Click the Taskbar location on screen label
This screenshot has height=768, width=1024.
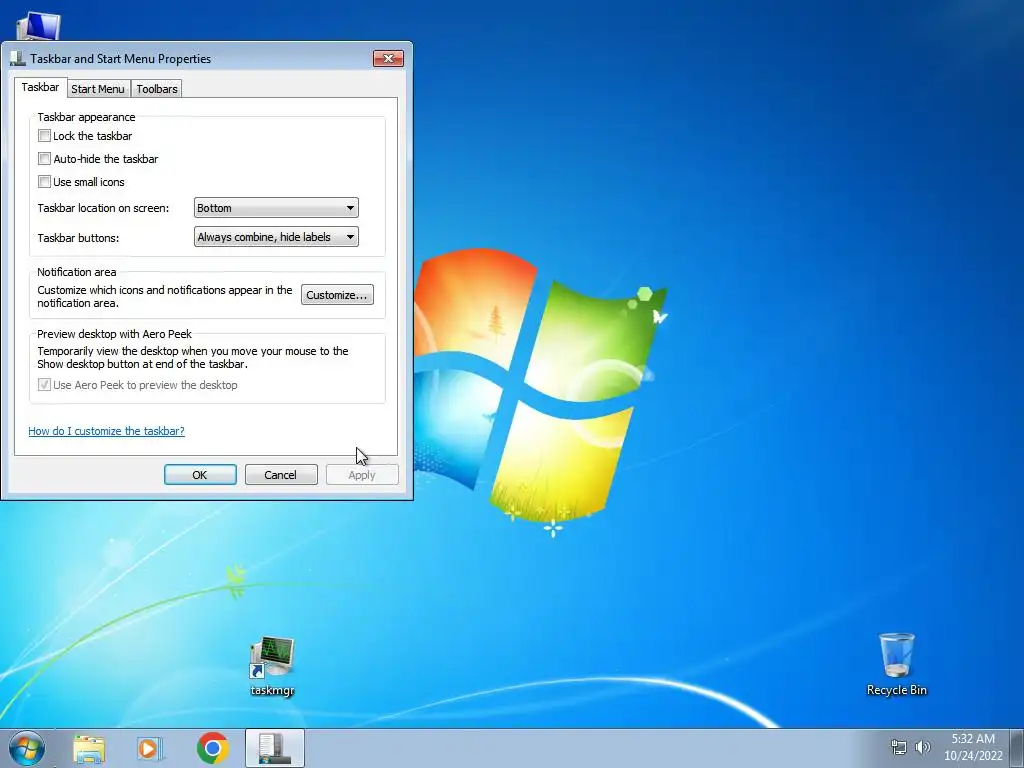pyautogui.click(x=103, y=208)
